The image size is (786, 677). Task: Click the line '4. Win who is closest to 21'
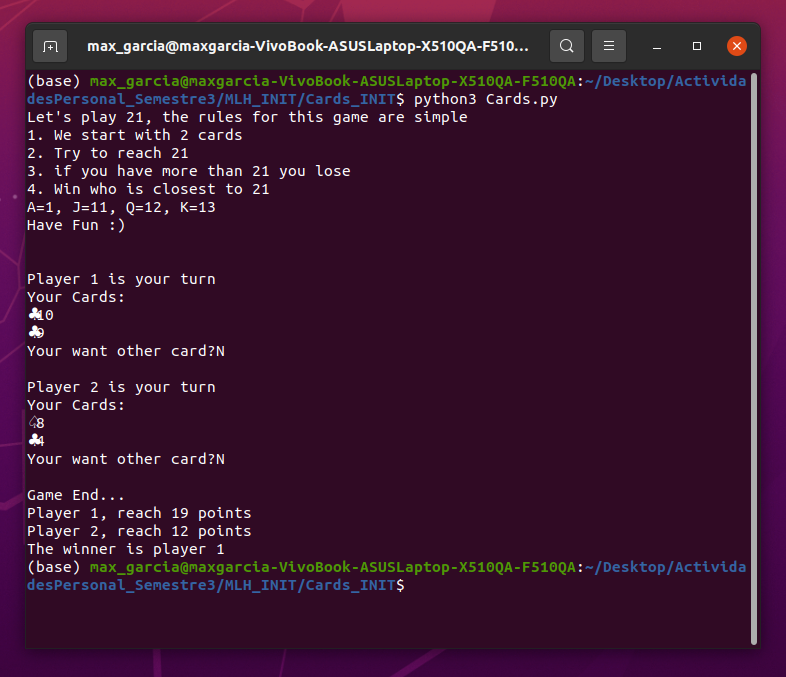pyautogui.click(x=148, y=189)
